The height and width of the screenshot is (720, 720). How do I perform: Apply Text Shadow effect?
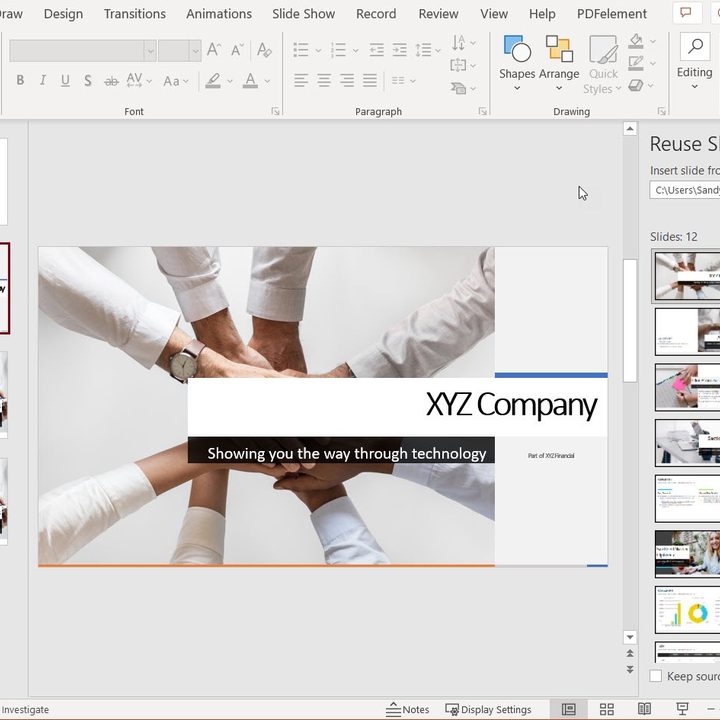88,80
